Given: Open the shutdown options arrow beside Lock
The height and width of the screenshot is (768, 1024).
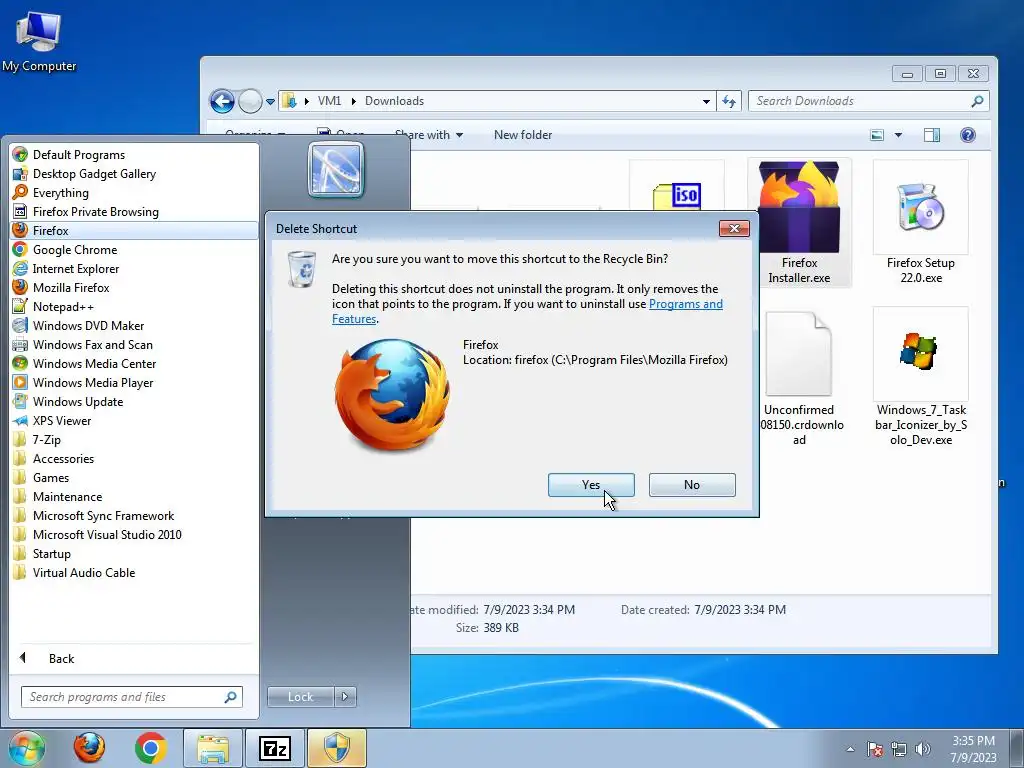Looking at the screenshot, I should point(345,697).
